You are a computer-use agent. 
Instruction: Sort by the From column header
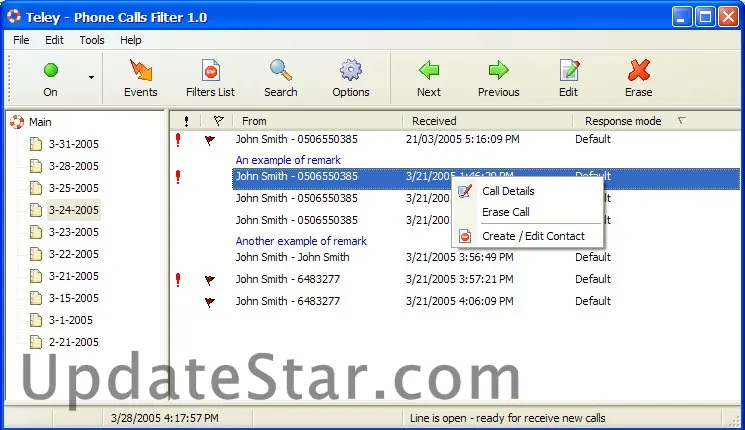[317, 121]
